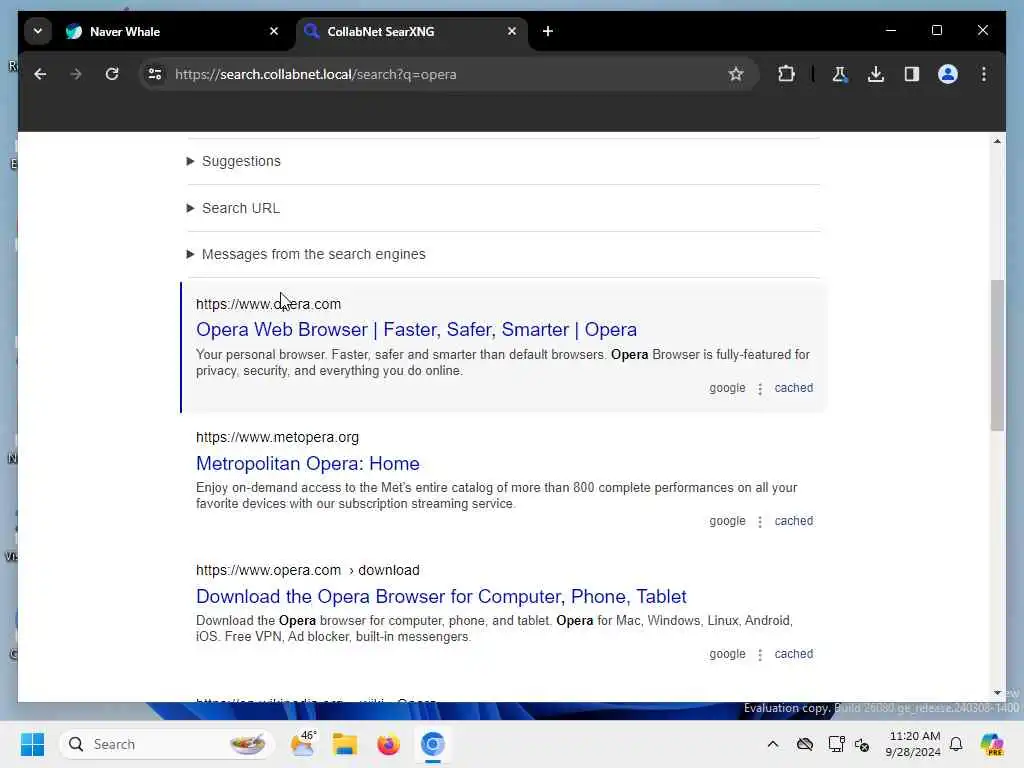Image resolution: width=1024 pixels, height=768 pixels.
Task: Open a new browser tab
Action: 547,31
